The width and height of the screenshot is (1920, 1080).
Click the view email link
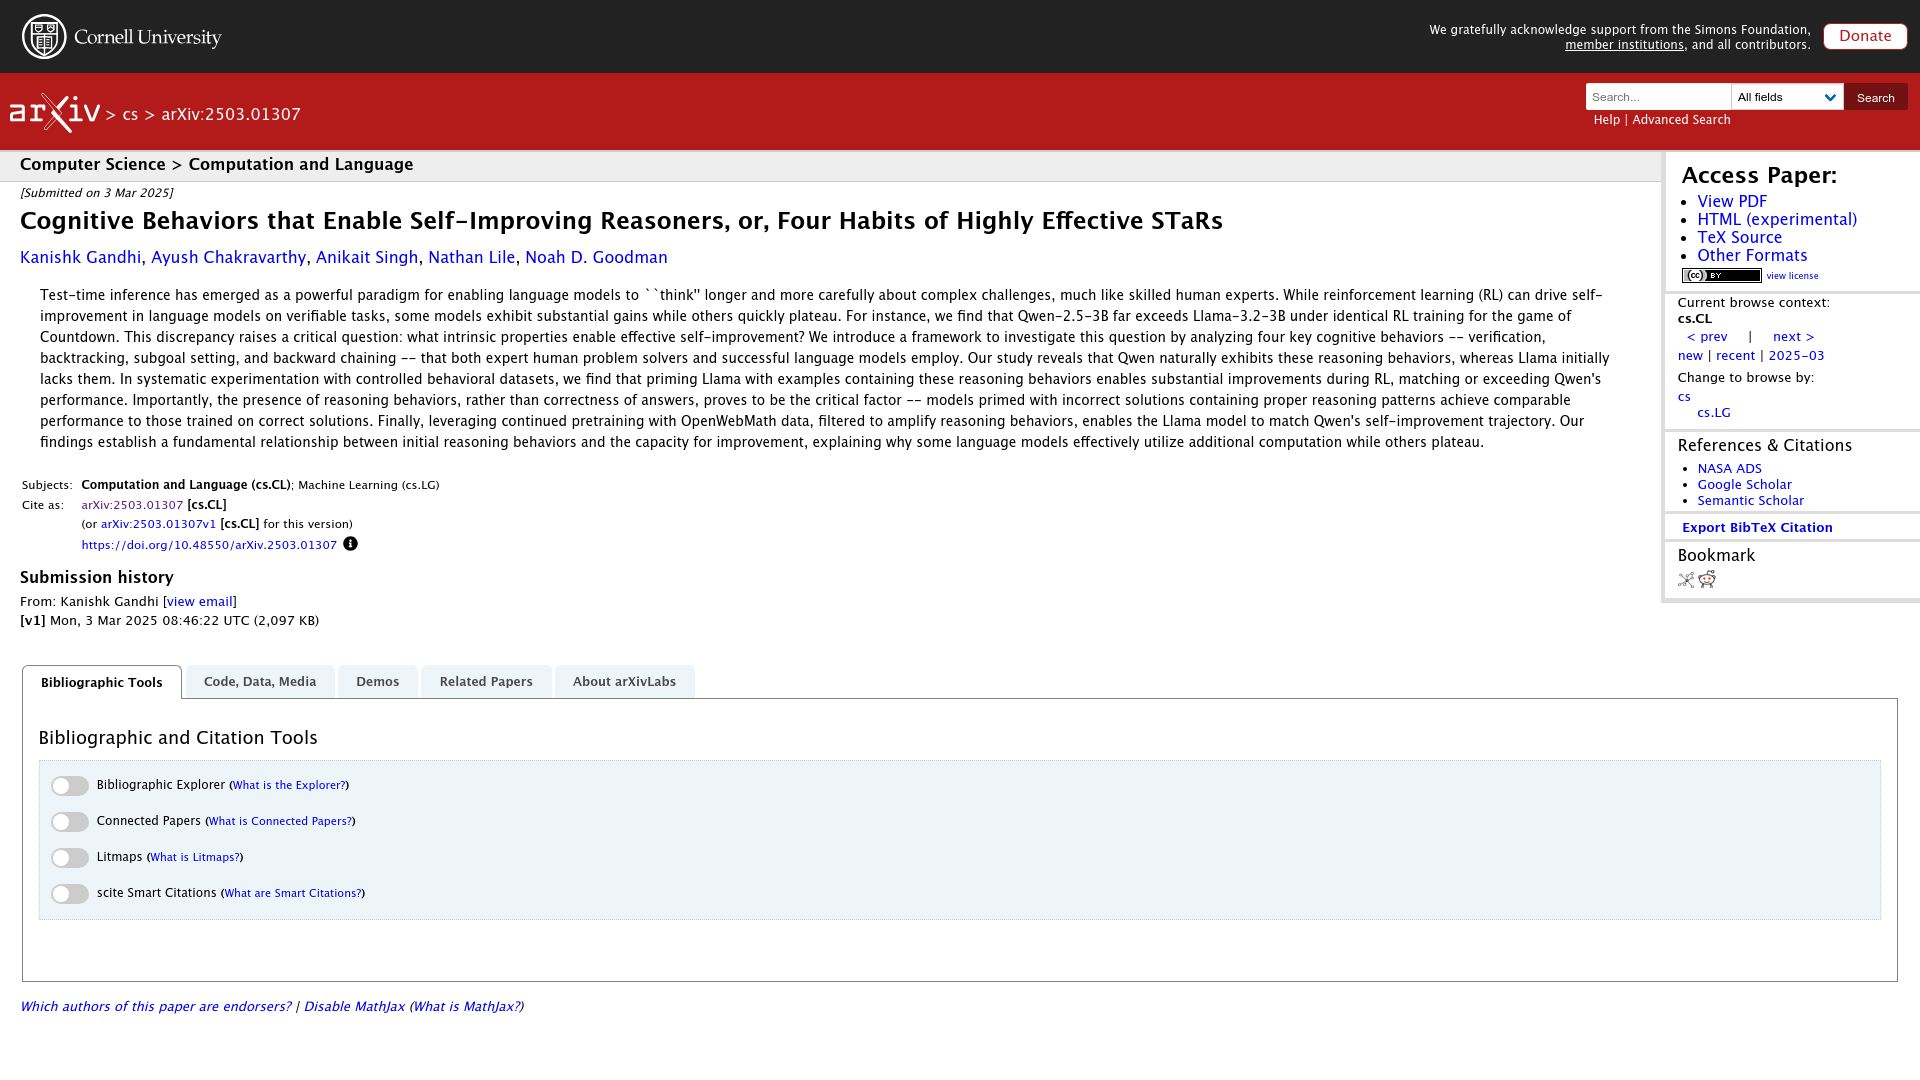(200, 602)
